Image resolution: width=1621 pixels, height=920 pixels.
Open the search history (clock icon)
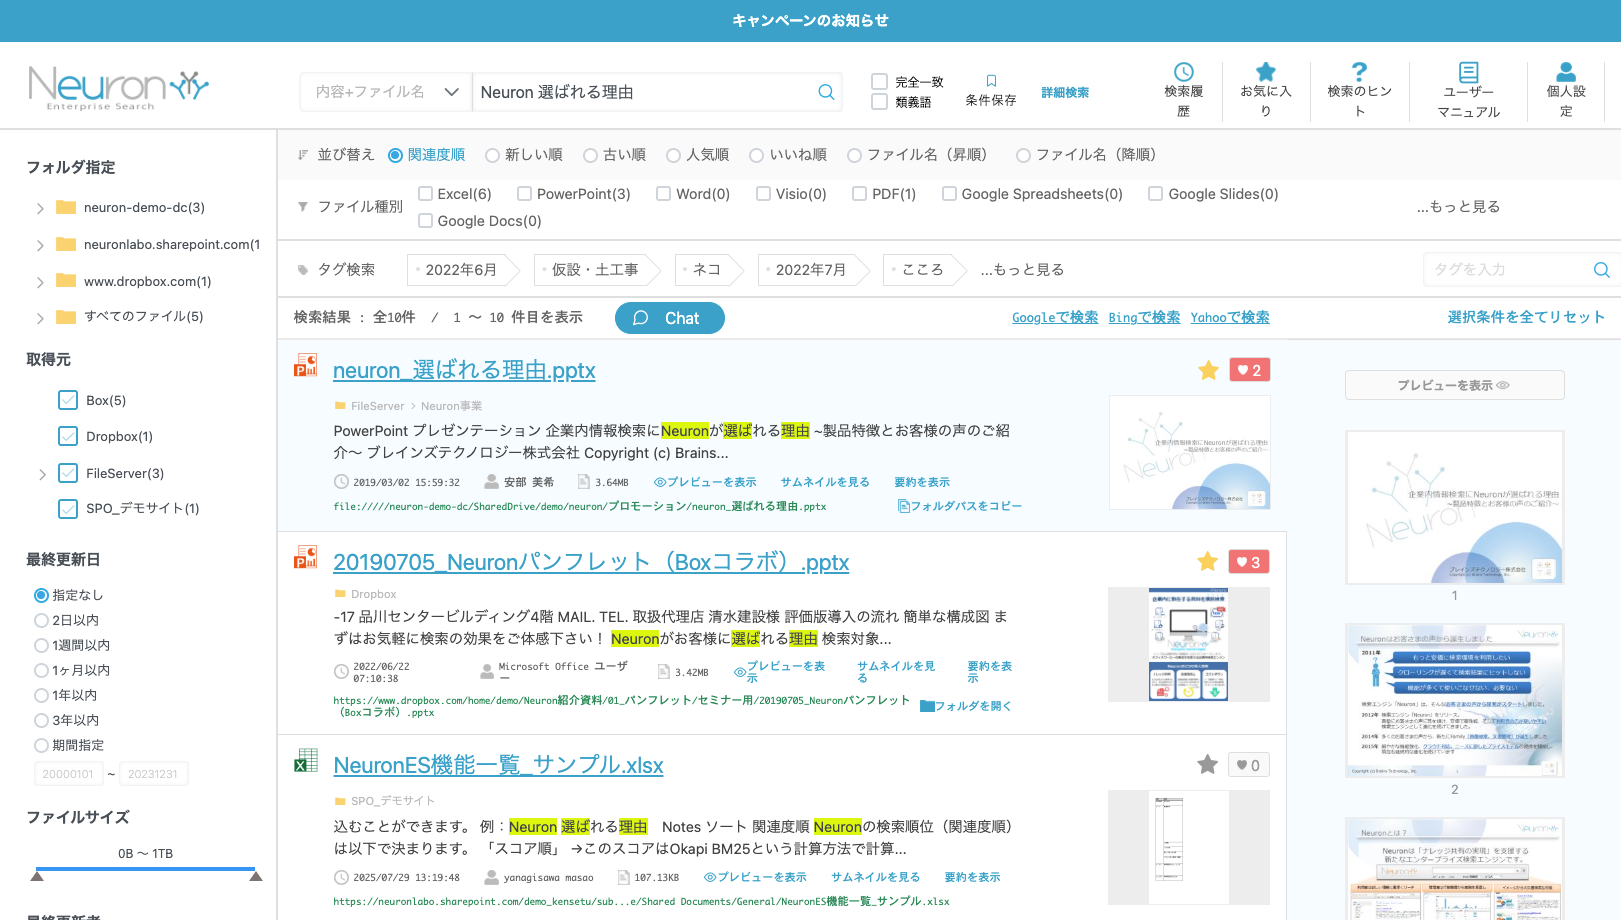point(1183,77)
